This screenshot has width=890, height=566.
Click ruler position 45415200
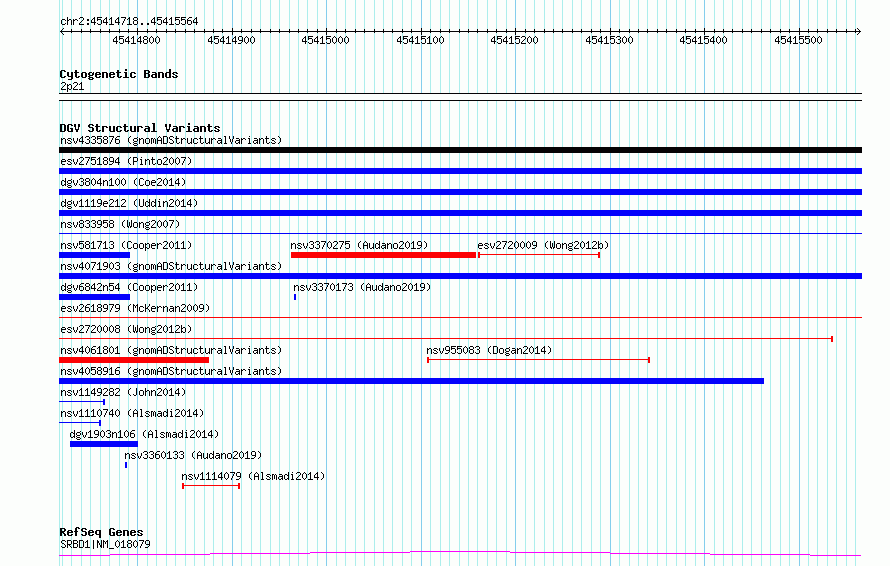(x=514, y=40)
